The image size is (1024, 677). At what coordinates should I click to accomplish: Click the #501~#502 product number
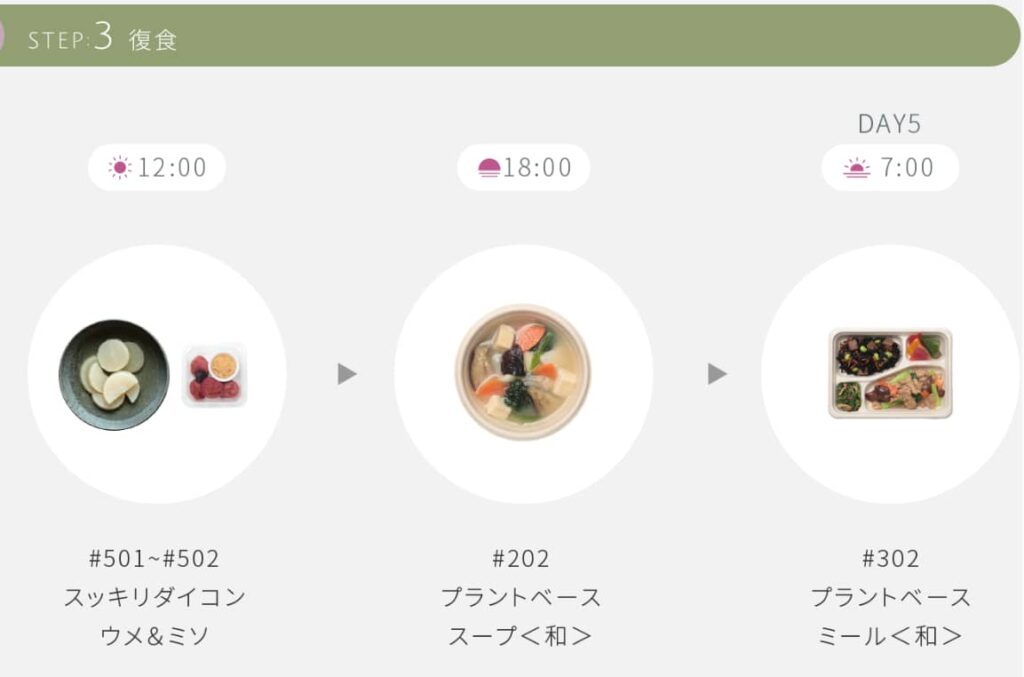click(154, 559)
